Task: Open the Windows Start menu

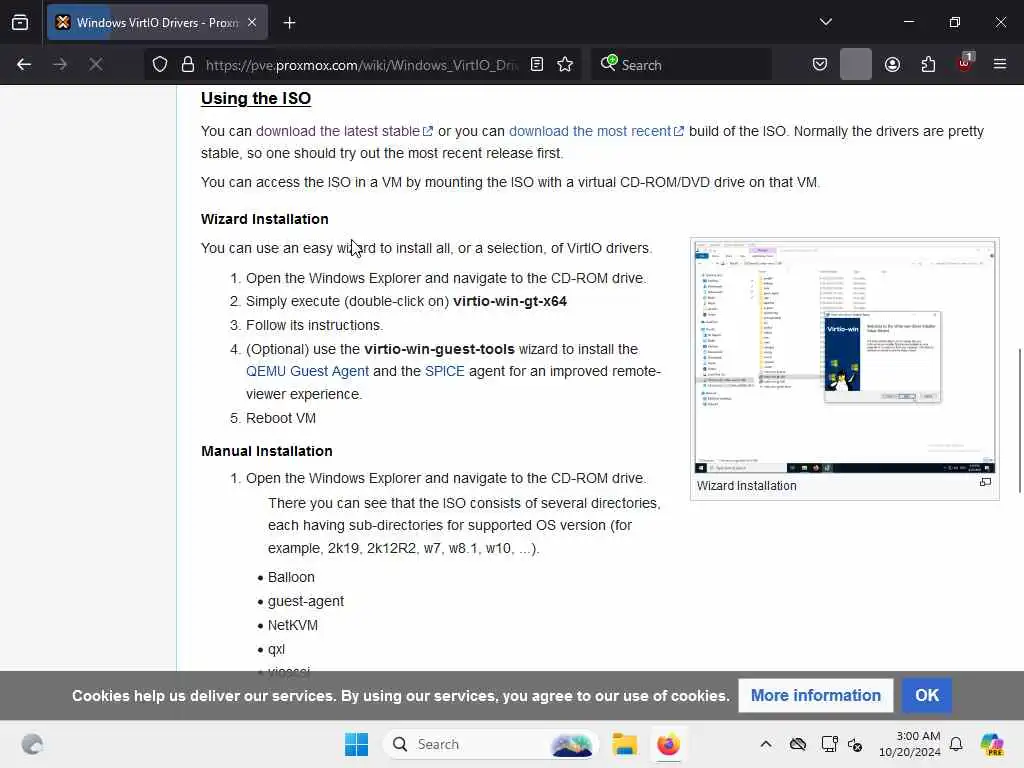Action: click(357, 744)
